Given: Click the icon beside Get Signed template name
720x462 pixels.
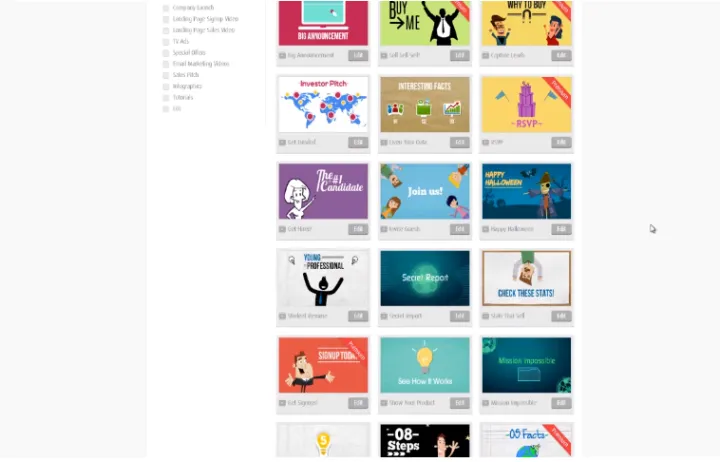Looking at the screenshot, I should pos(282,403).
